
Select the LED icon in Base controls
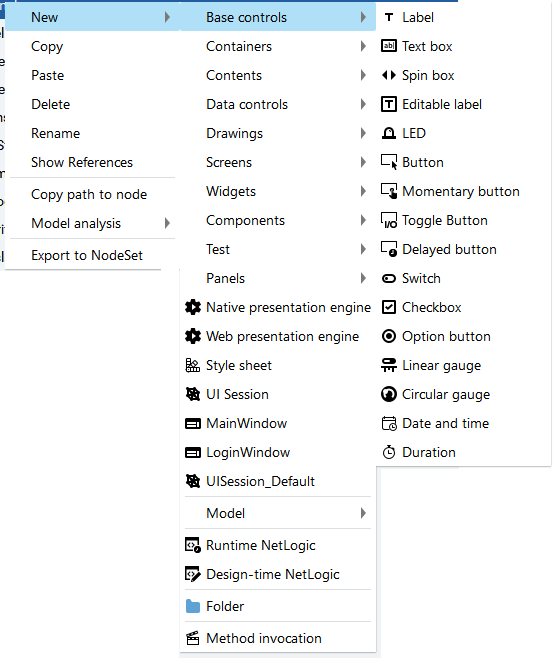pos(389,133)
